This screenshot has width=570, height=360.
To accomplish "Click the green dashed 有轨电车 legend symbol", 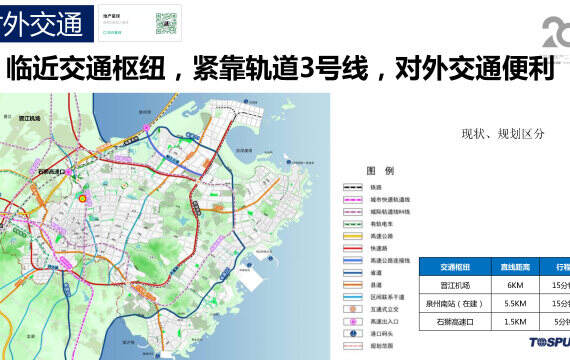I will (x=353, y=224).
